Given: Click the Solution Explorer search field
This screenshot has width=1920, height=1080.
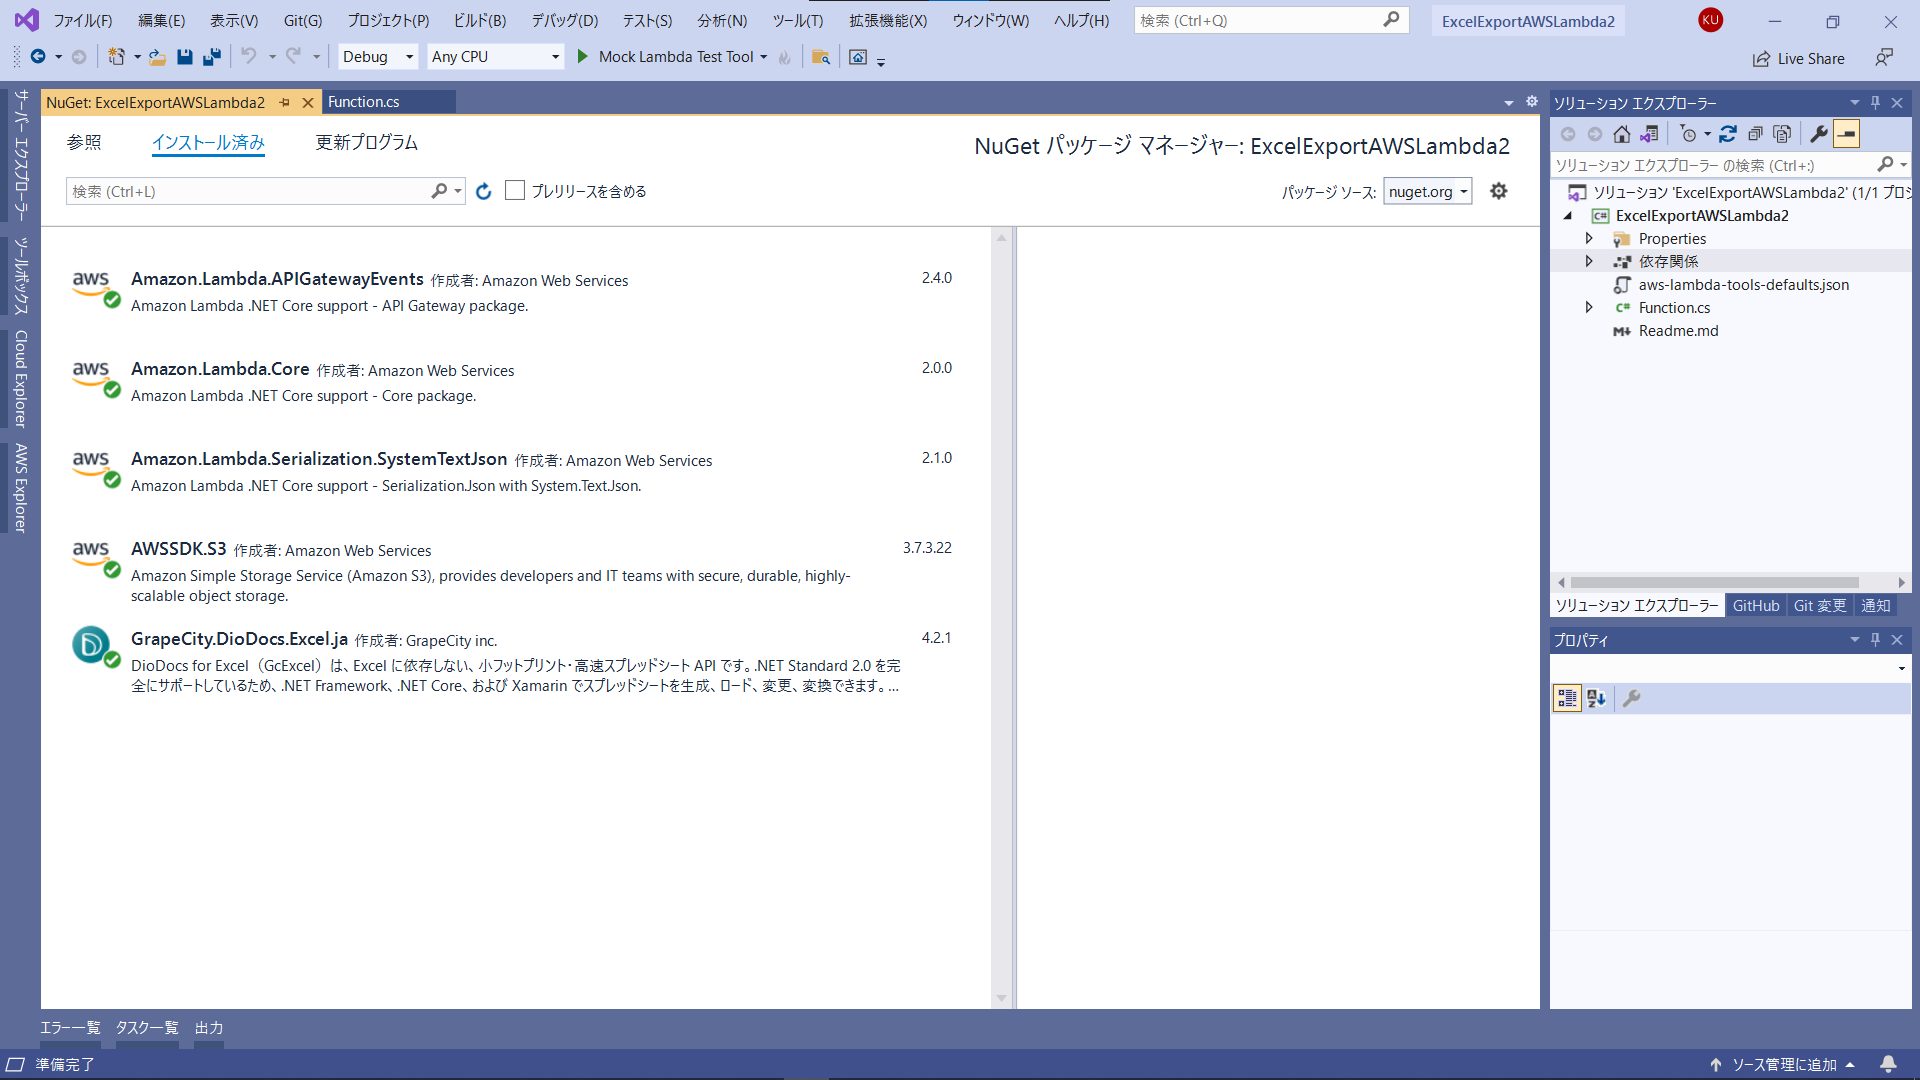Looking at the screenshot, I should (1714, 165).
